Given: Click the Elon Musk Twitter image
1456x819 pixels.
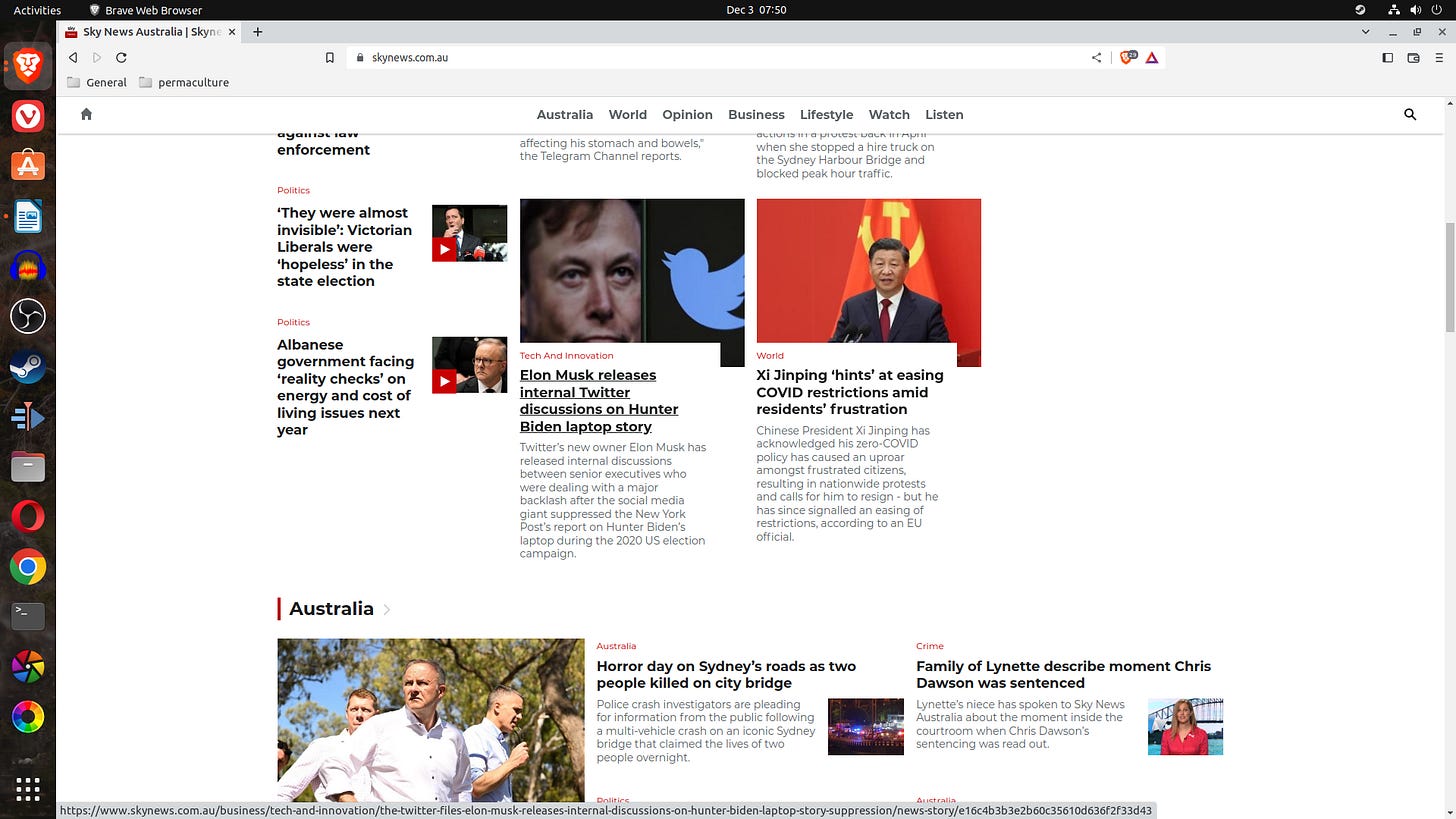Looking at the screenshot, I should [632, 271].
